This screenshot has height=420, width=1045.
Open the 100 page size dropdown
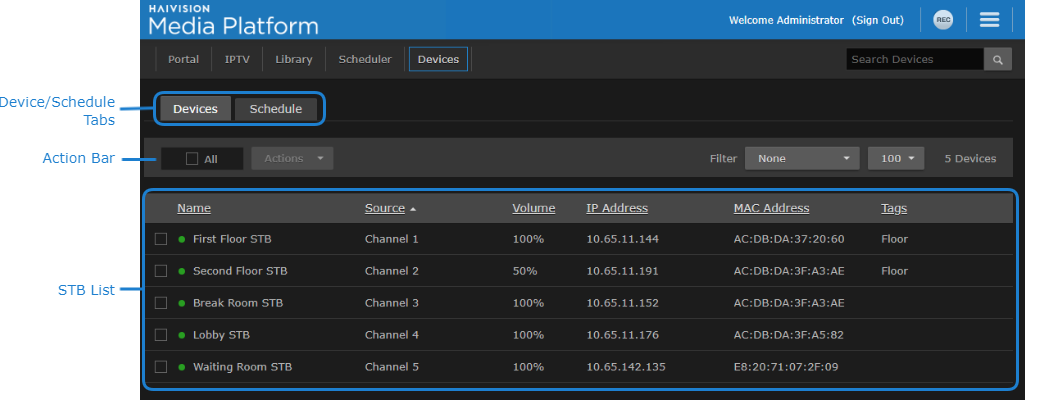click(896, 158)
